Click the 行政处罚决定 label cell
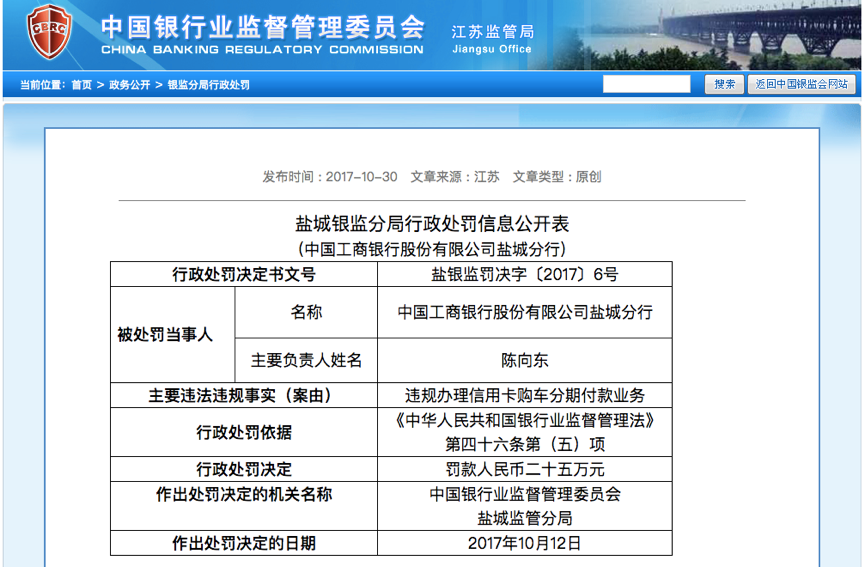Viewport: 865px width, 567px height. click(x=244, y=469)
